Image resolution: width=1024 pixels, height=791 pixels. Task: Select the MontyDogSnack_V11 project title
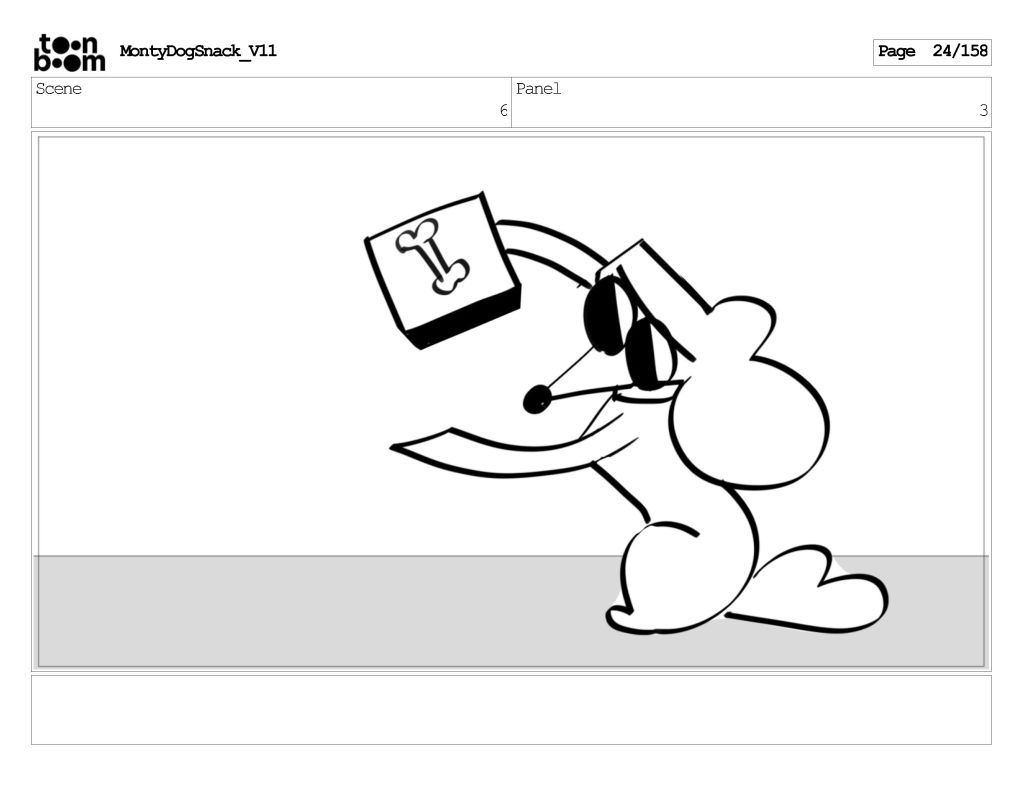point(198,51)
